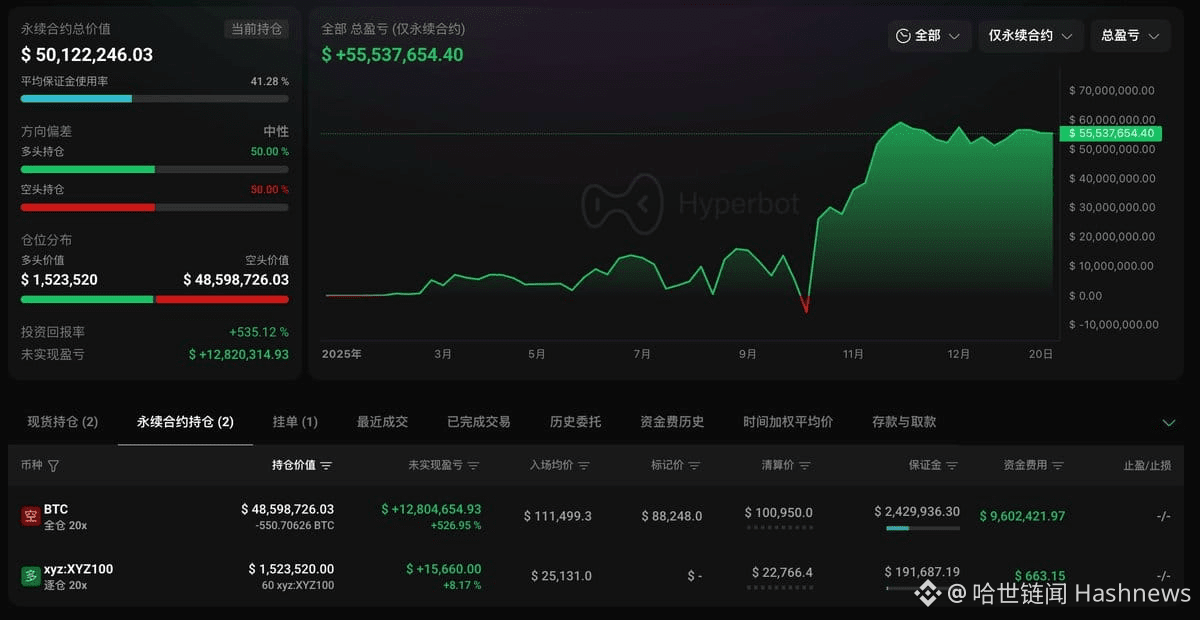Click the 平均保证金使用率 progress bar
Viewport: 1200px width, 620px height.
pos(155,98)
